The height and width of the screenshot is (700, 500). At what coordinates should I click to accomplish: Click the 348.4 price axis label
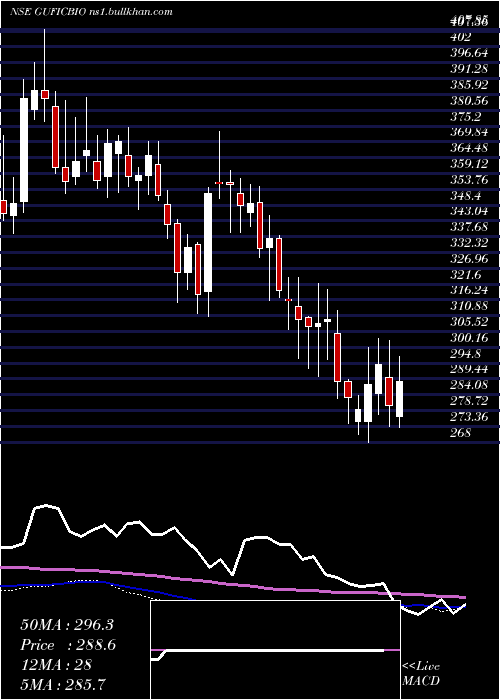466,196
